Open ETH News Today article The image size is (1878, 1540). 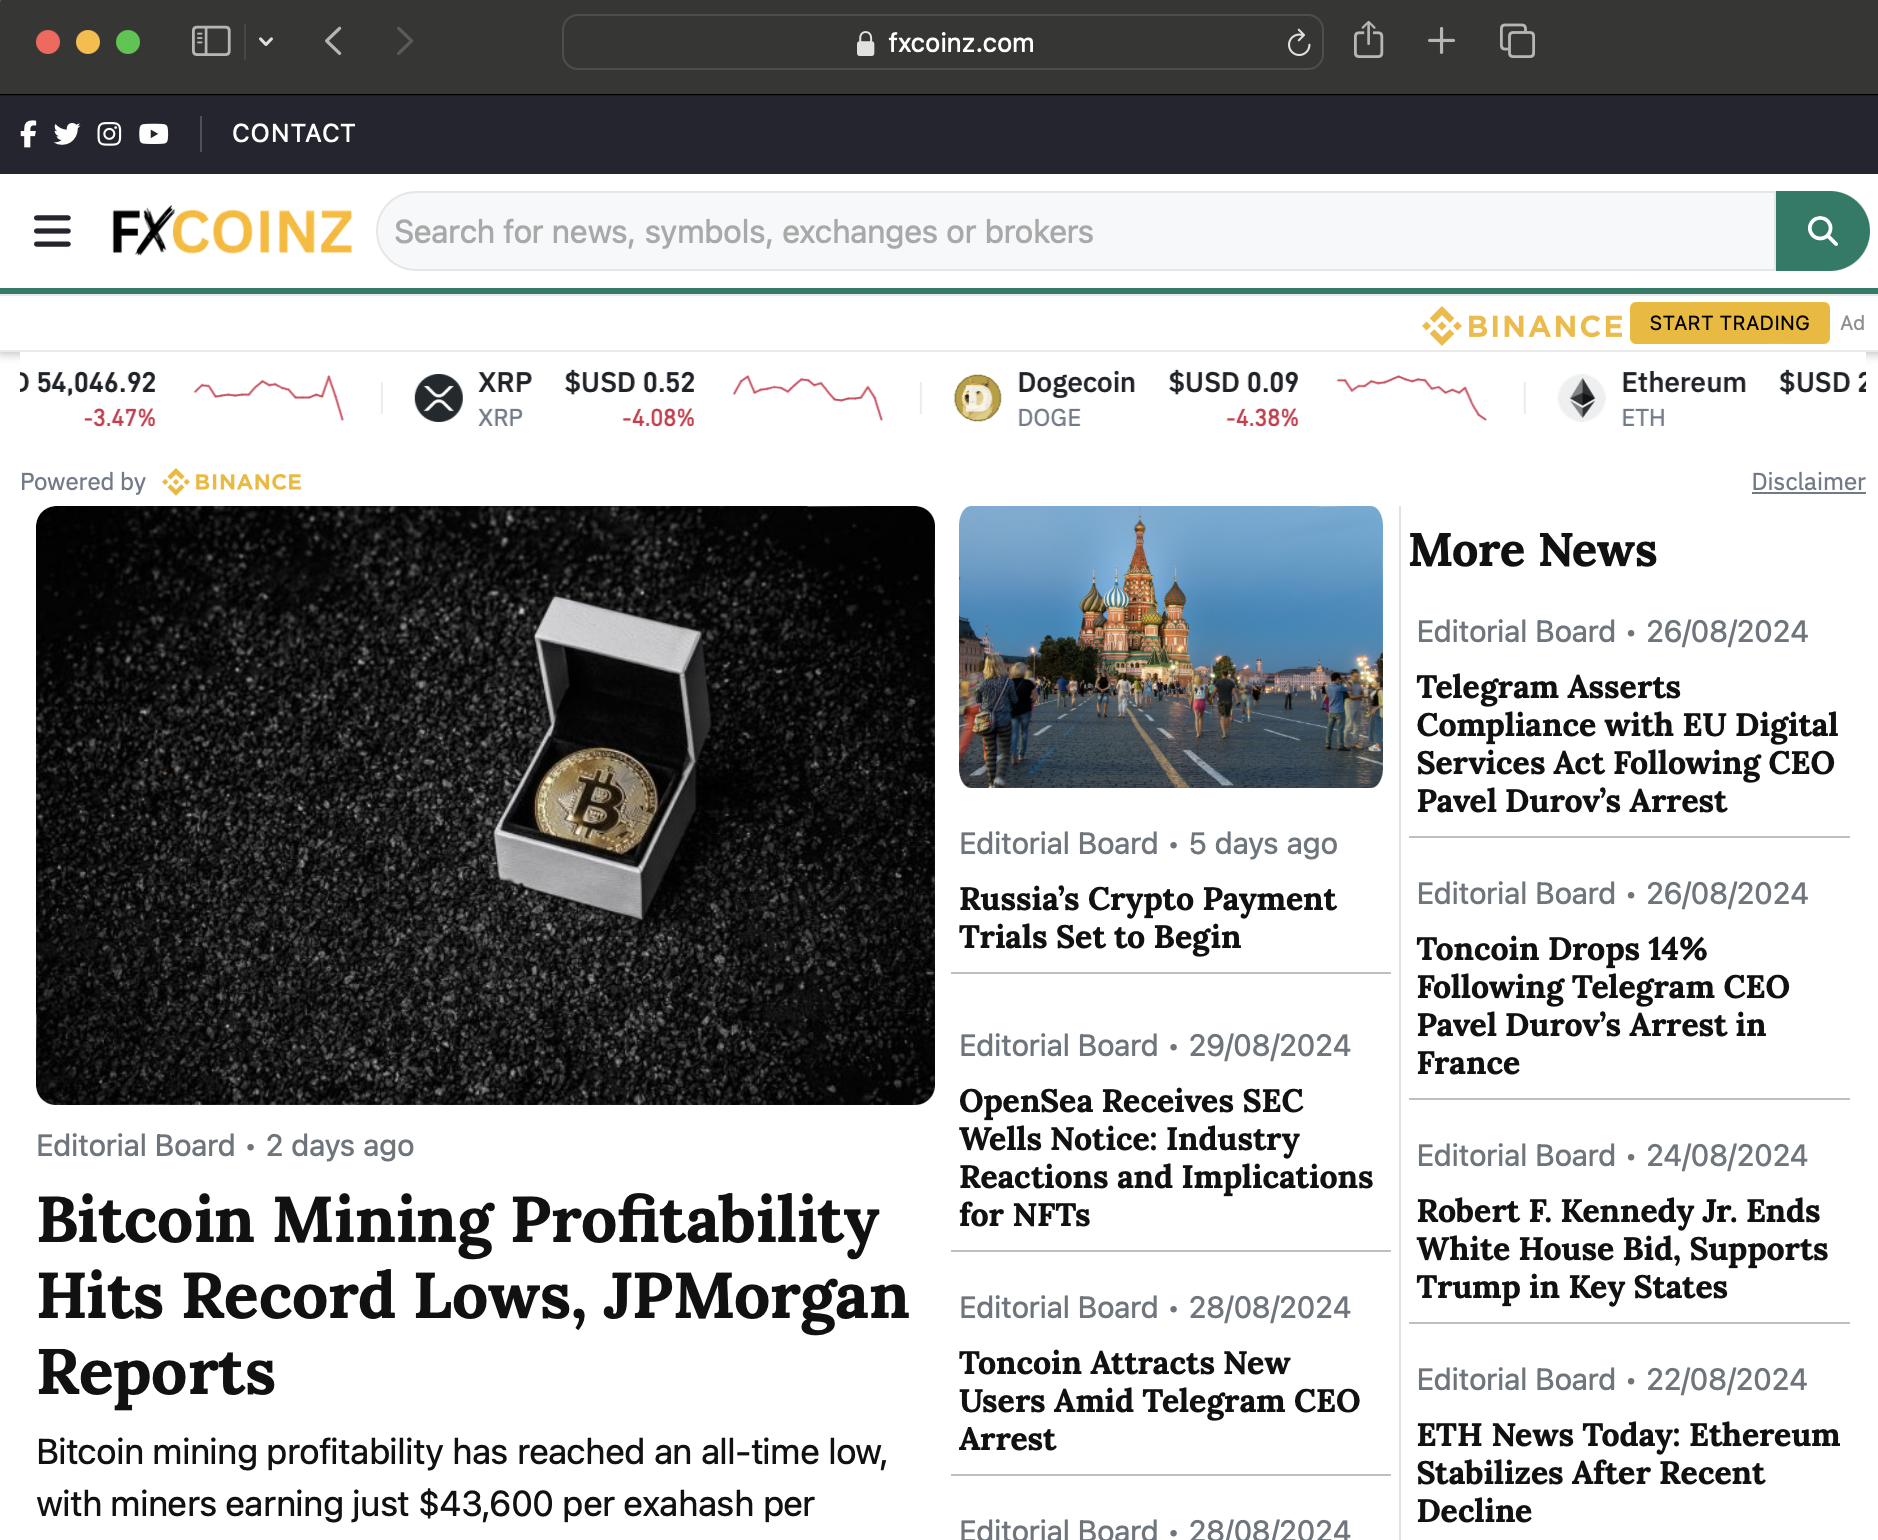coord(1628,1472)
